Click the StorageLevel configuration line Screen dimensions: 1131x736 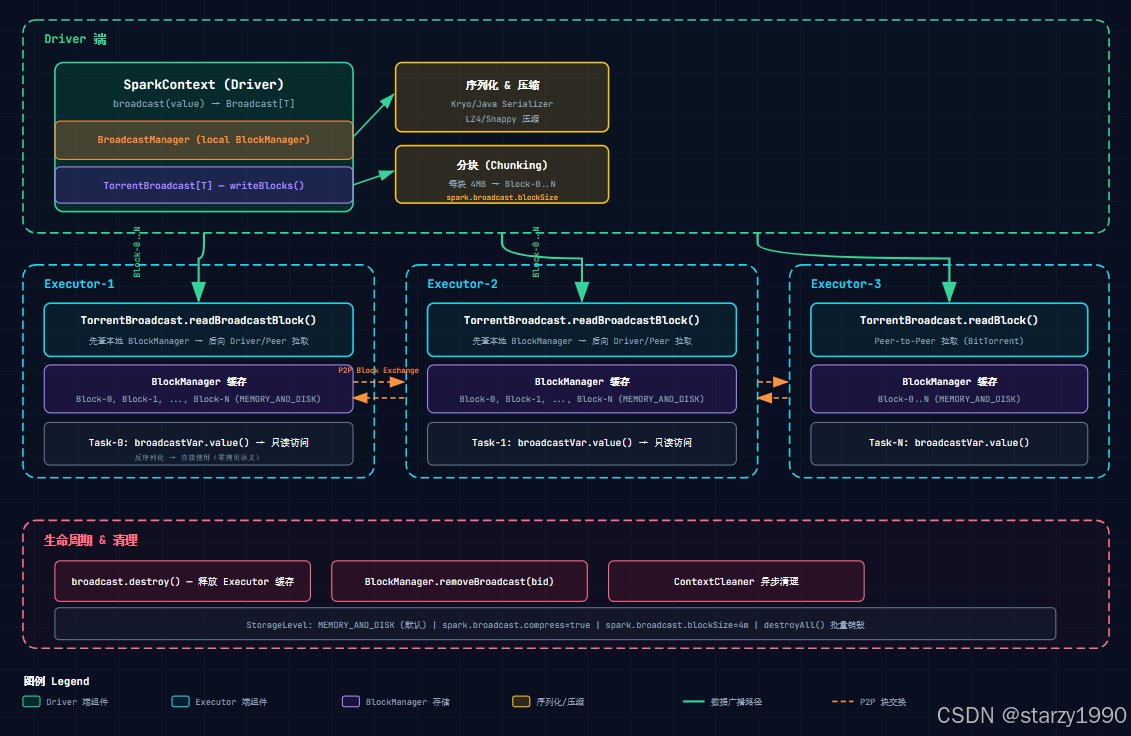coord(555,624)
